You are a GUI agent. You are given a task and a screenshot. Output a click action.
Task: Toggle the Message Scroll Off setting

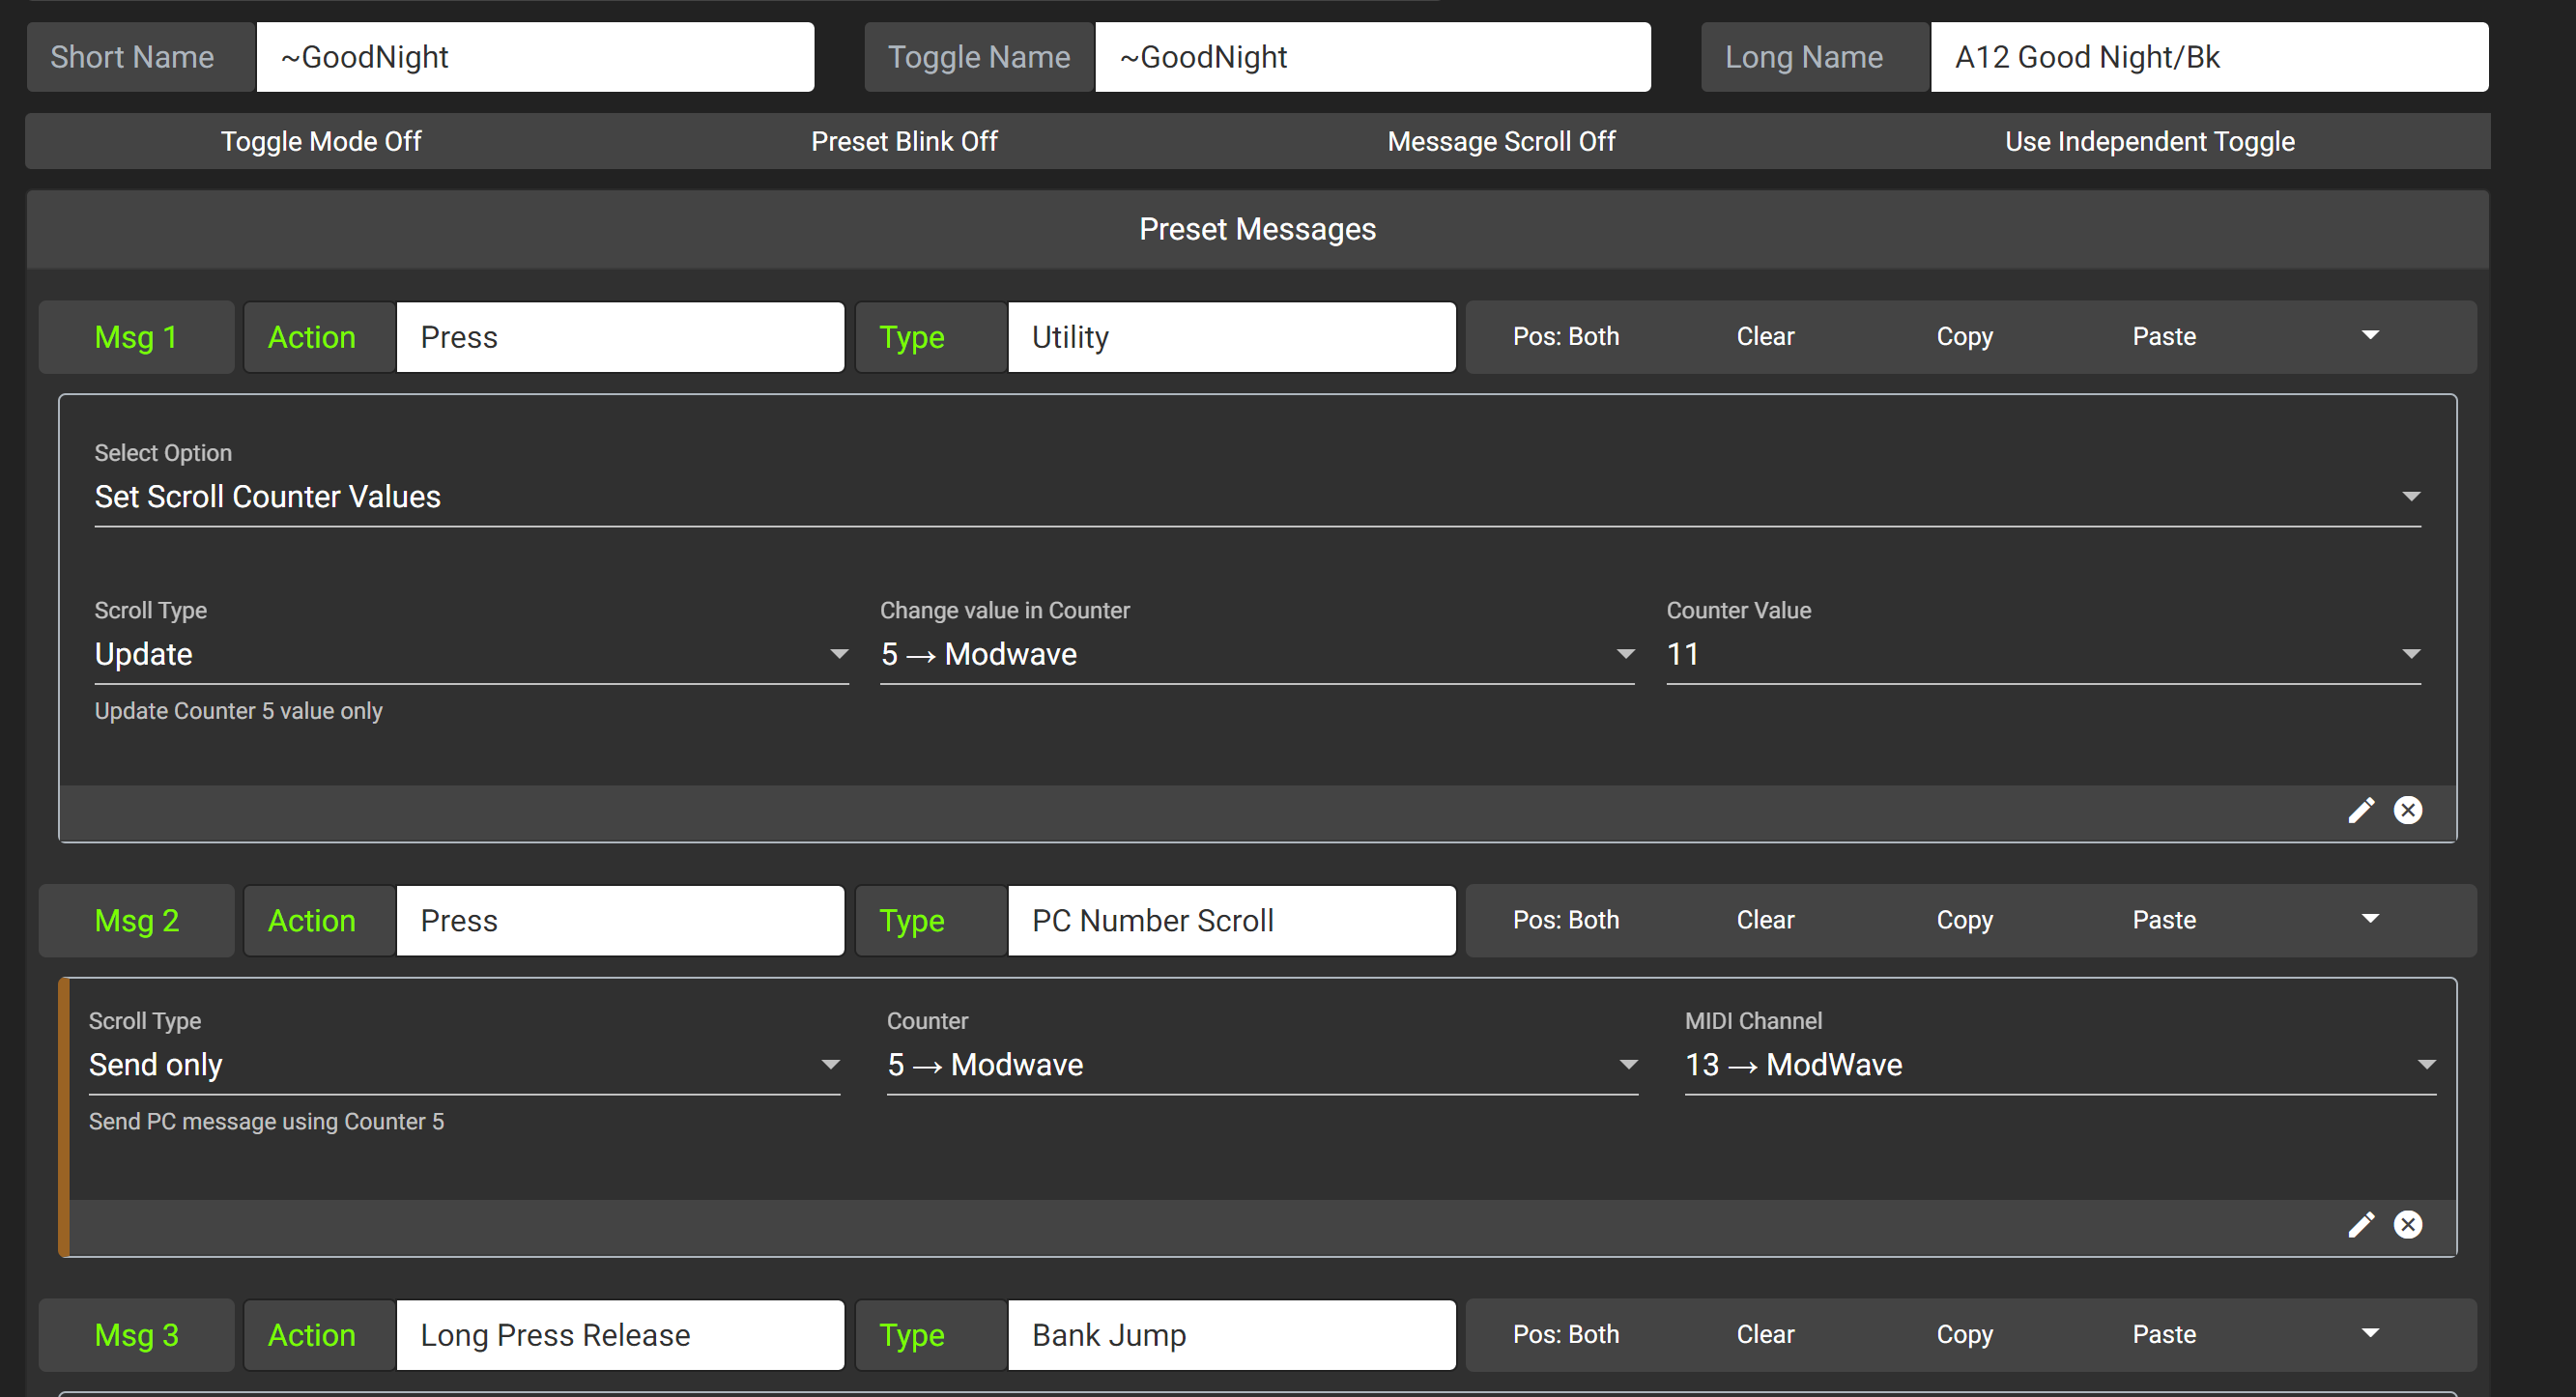tap(1500, 141)
